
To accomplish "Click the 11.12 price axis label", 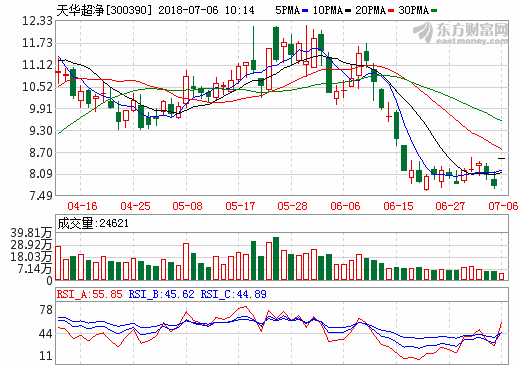I will coord(37,65).
